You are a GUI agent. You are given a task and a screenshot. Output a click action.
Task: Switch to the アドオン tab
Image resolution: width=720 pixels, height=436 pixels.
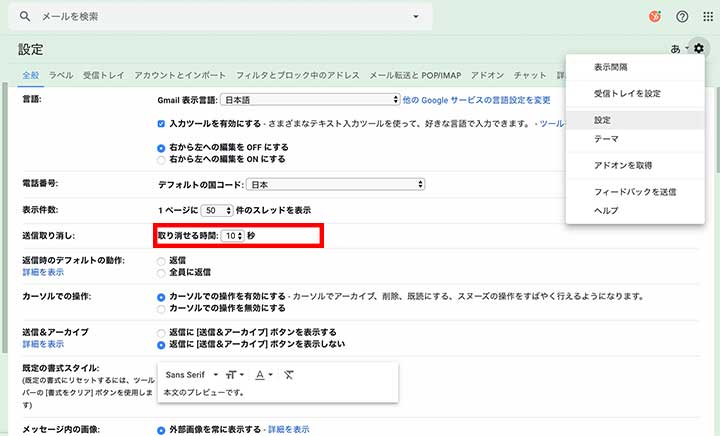coord(487,75)
